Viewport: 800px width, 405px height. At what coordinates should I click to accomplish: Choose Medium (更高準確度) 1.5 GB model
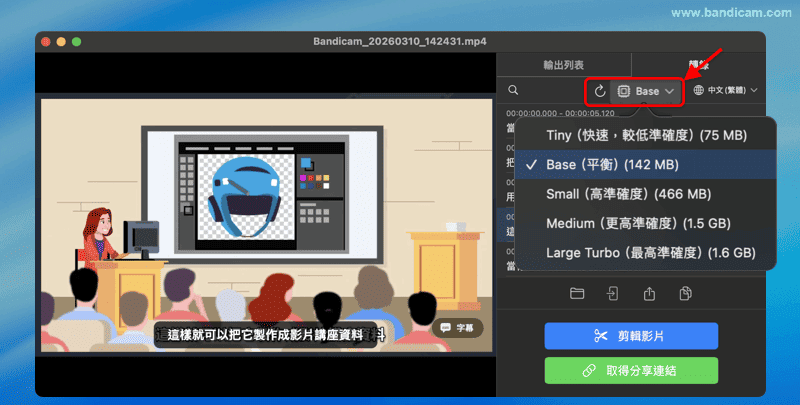(645, 223)
